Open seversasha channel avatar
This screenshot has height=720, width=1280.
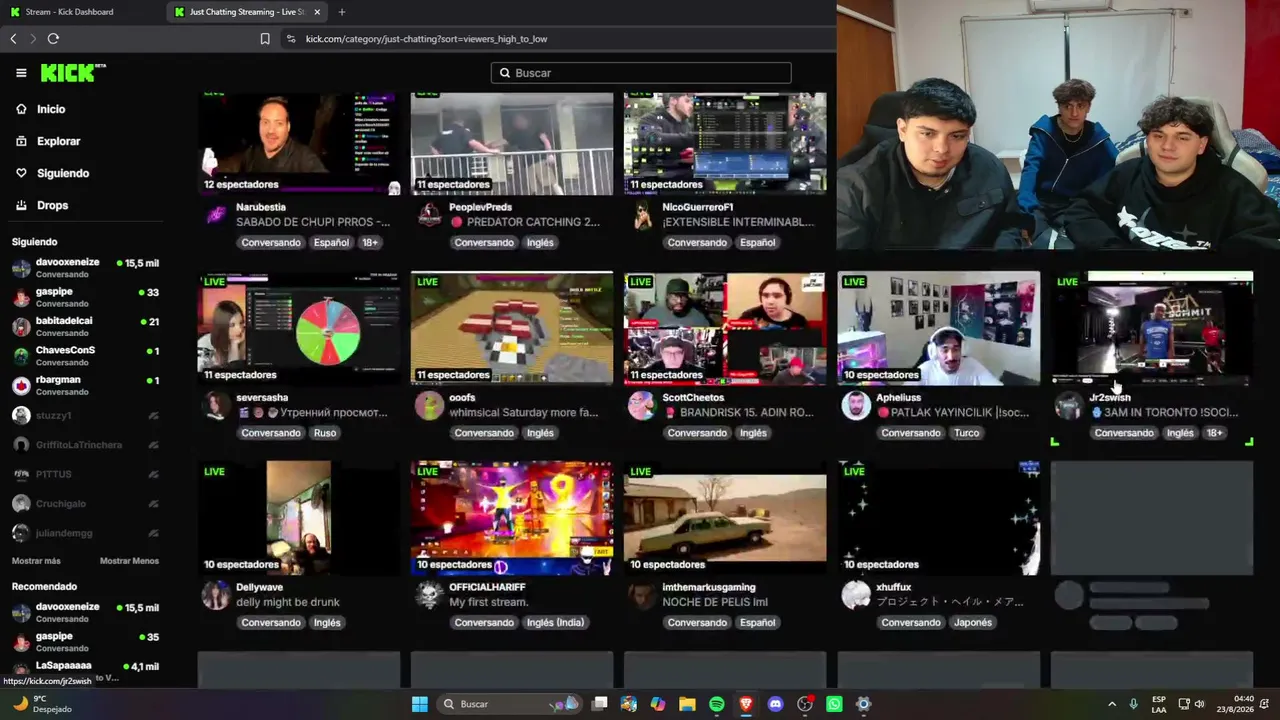(x=216, y=405)
